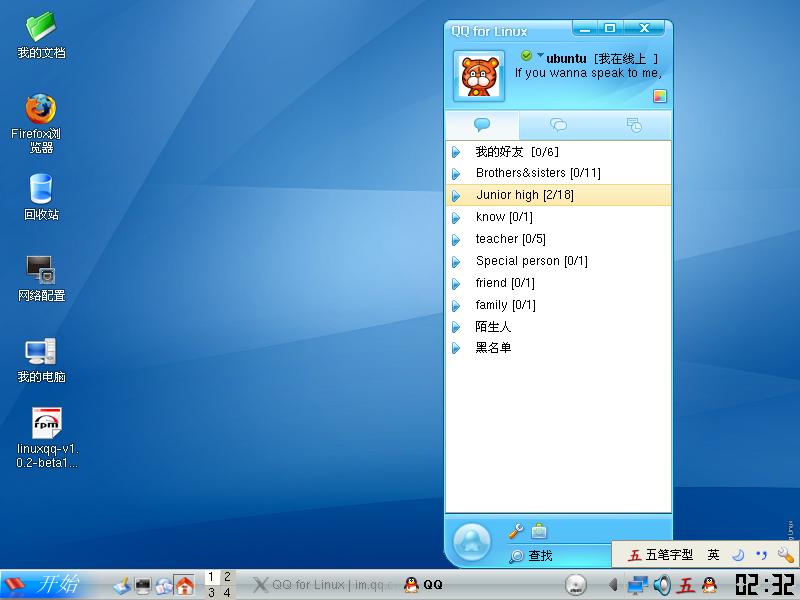
Task: Click the tiger avatar in QQ
Action: 479,76
